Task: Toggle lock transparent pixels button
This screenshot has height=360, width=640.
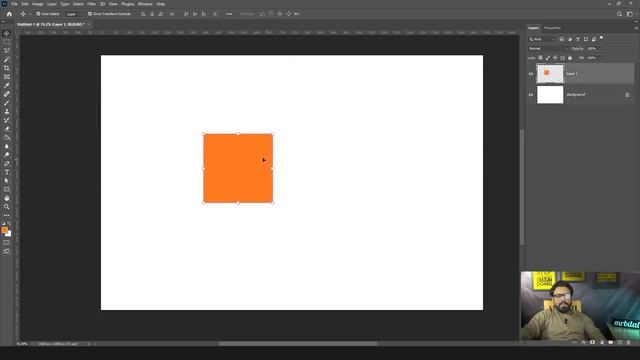Action: [540, 58]
